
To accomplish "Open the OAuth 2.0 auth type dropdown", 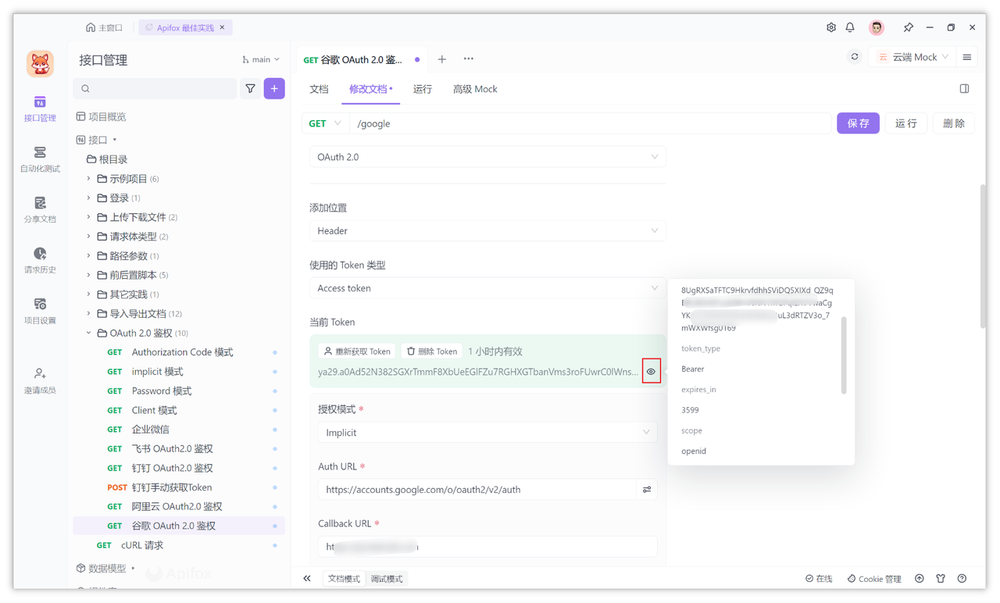I will coord(488,157).
